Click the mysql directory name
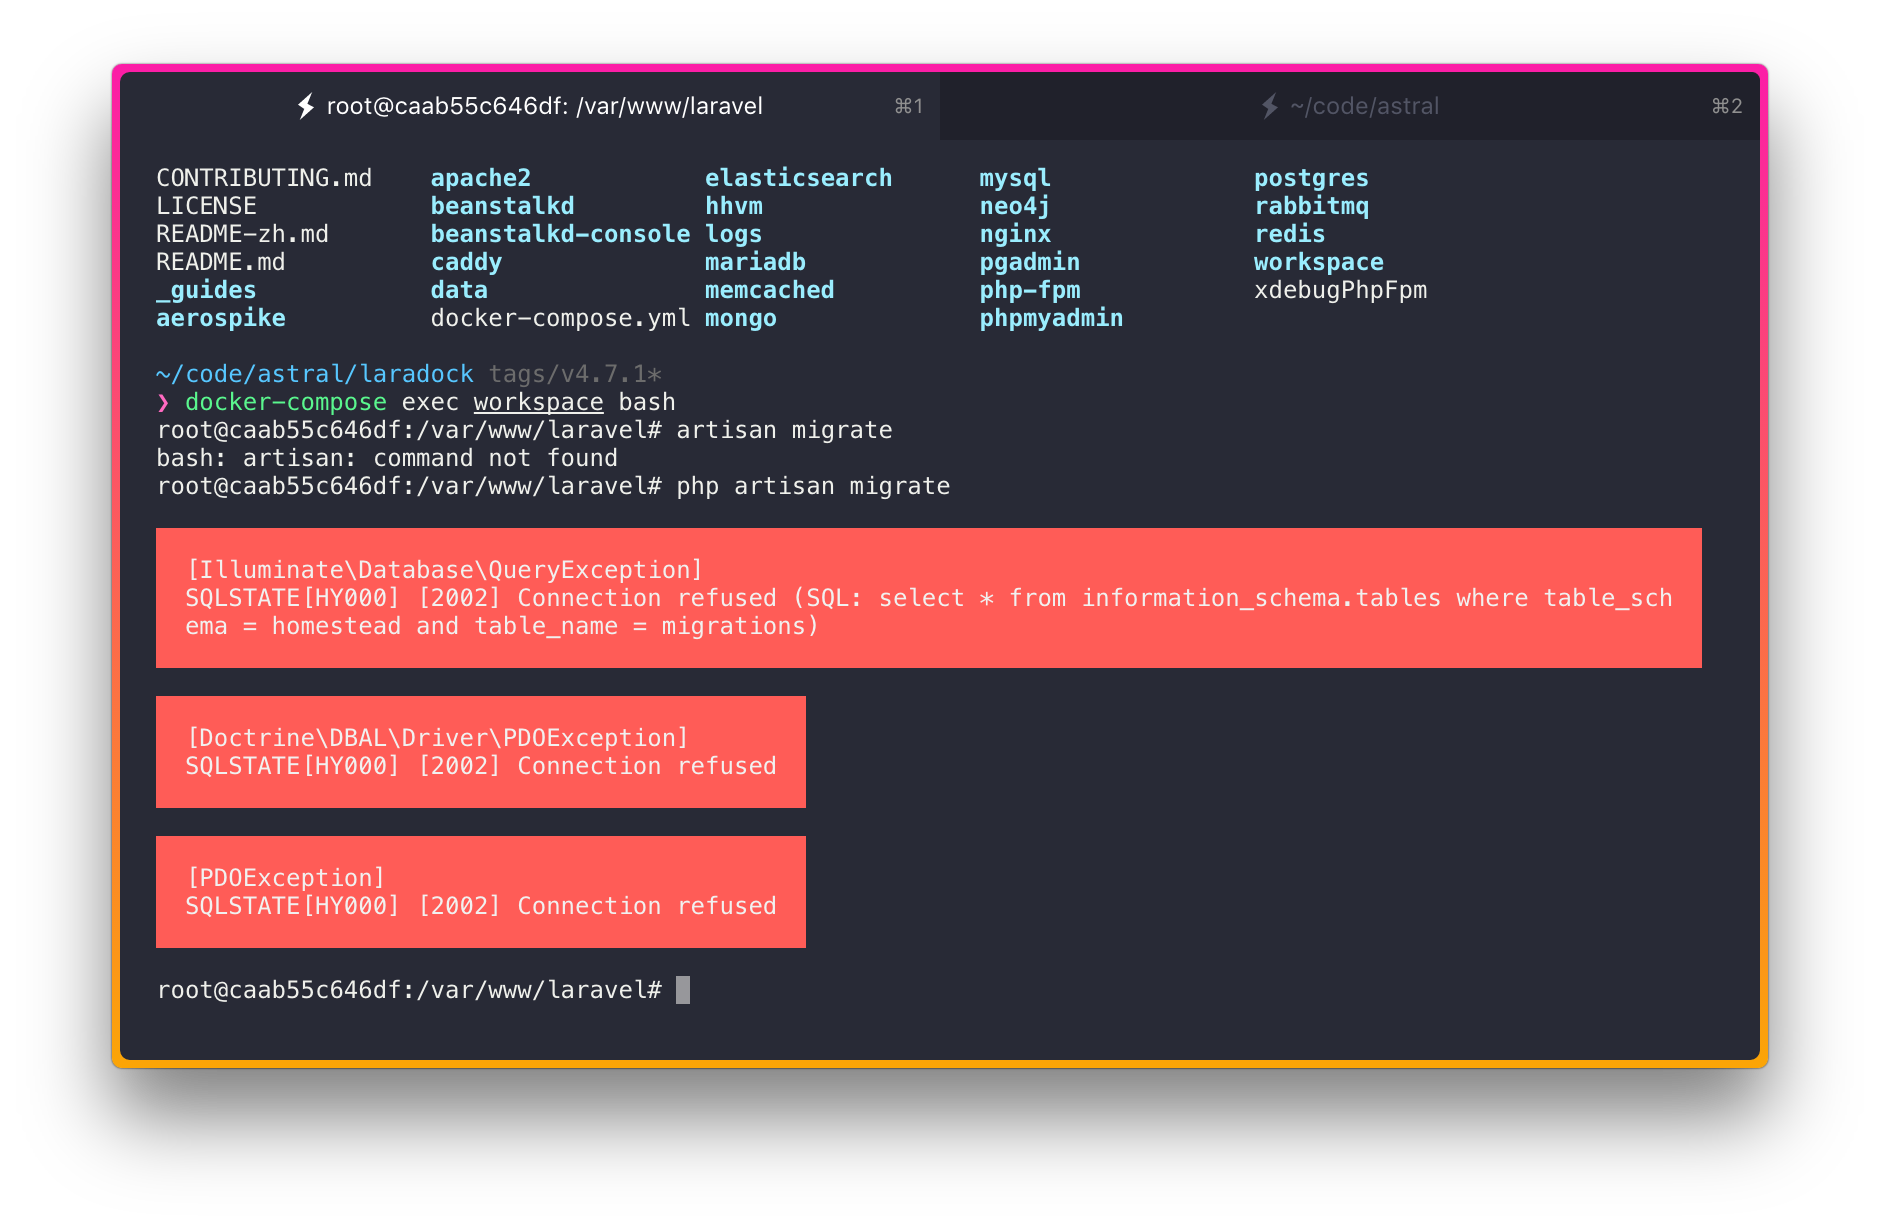1880x1228 pixels. tap(1015, 178)
